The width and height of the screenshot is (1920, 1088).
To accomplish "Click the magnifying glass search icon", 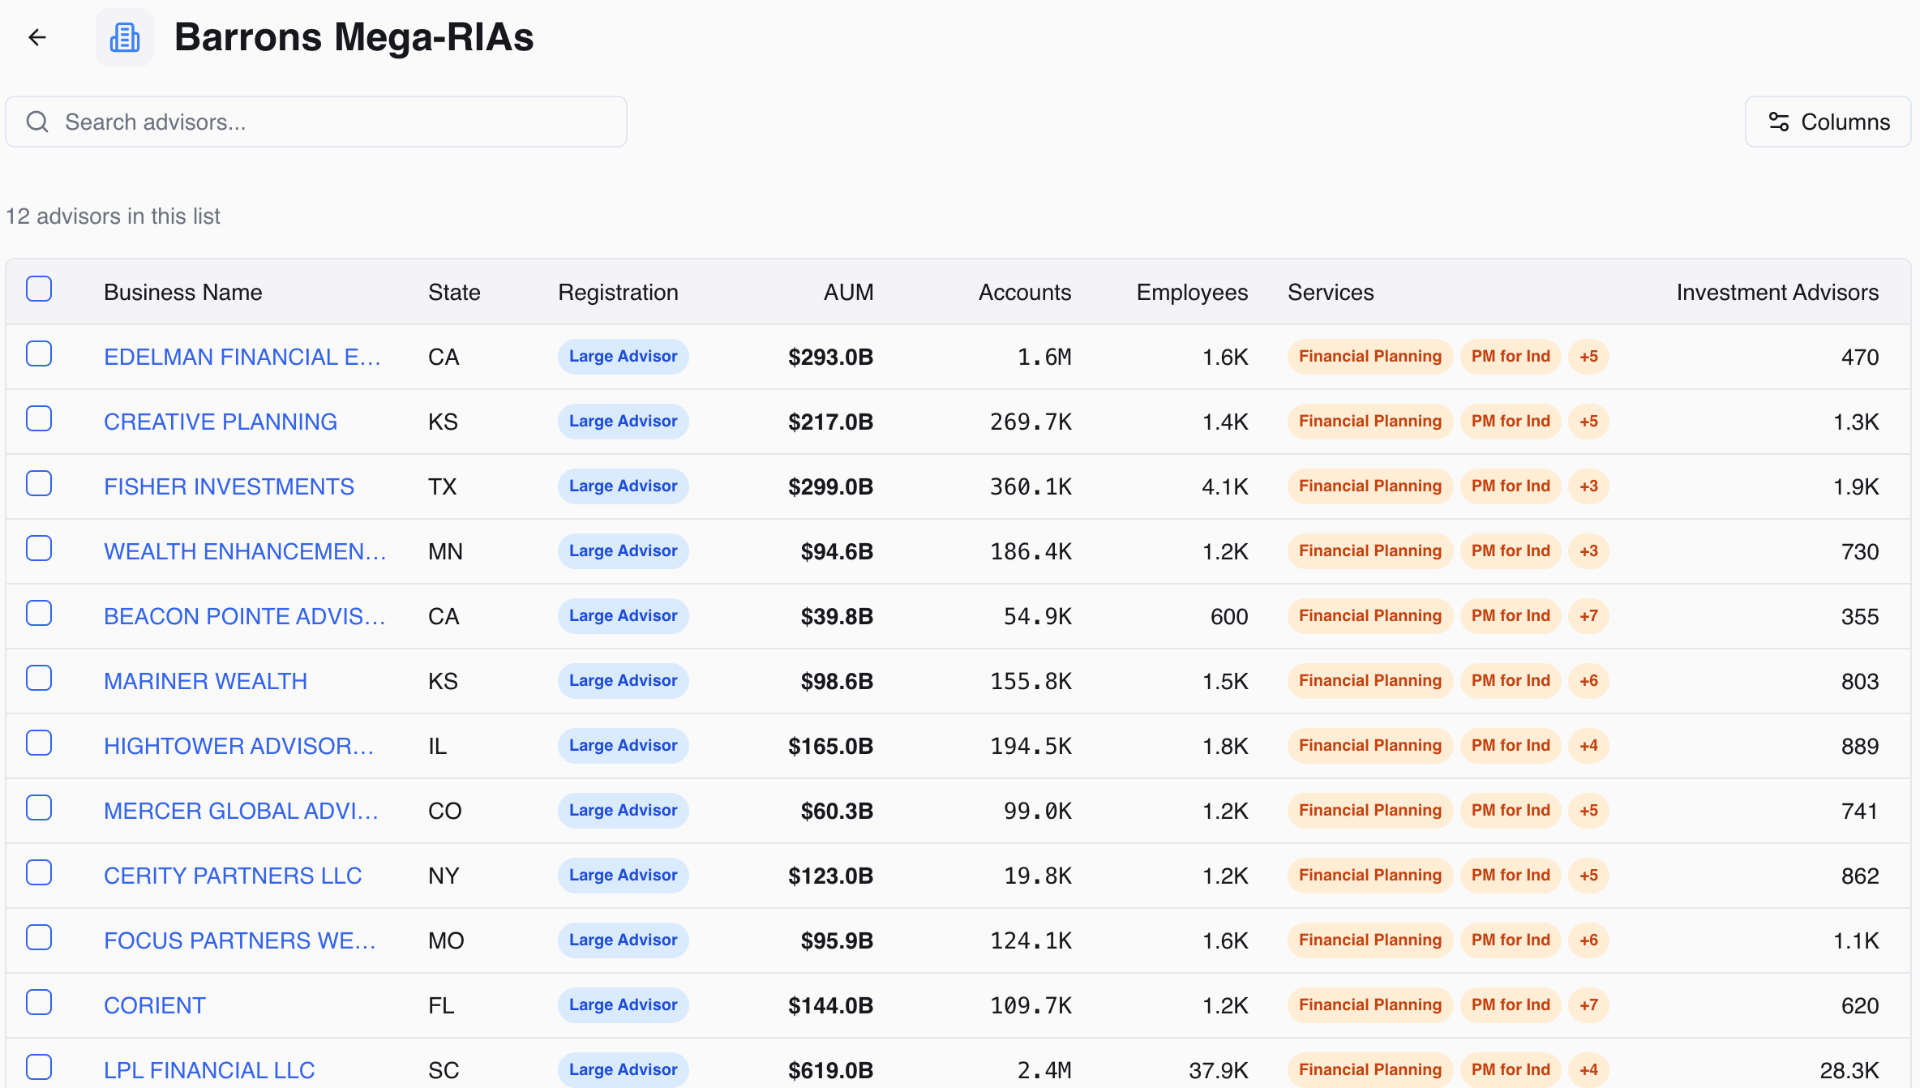I will 37,121.
